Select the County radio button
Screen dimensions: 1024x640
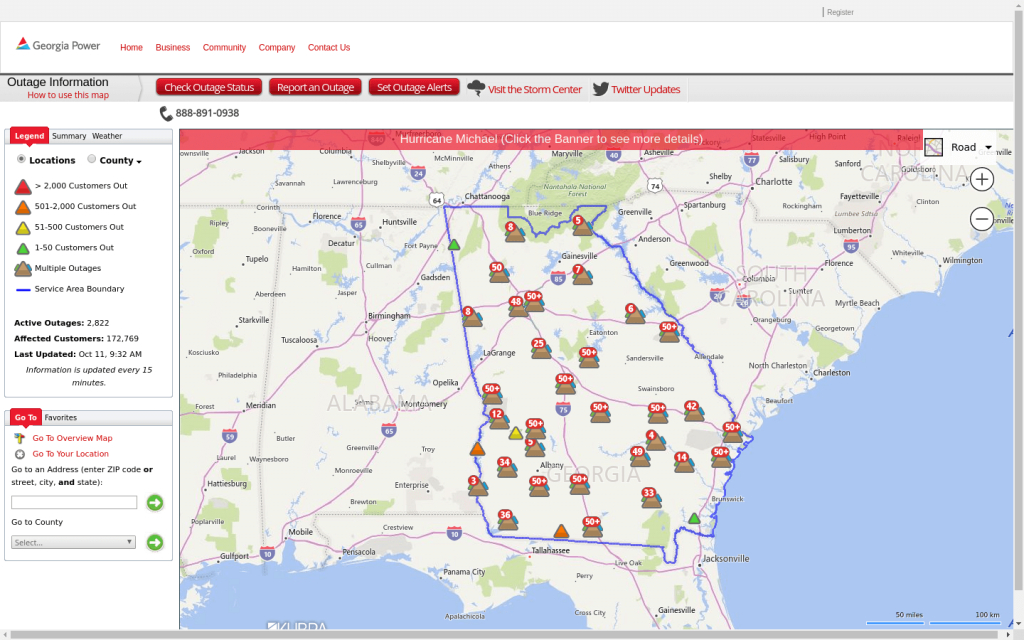coord(92,159)
